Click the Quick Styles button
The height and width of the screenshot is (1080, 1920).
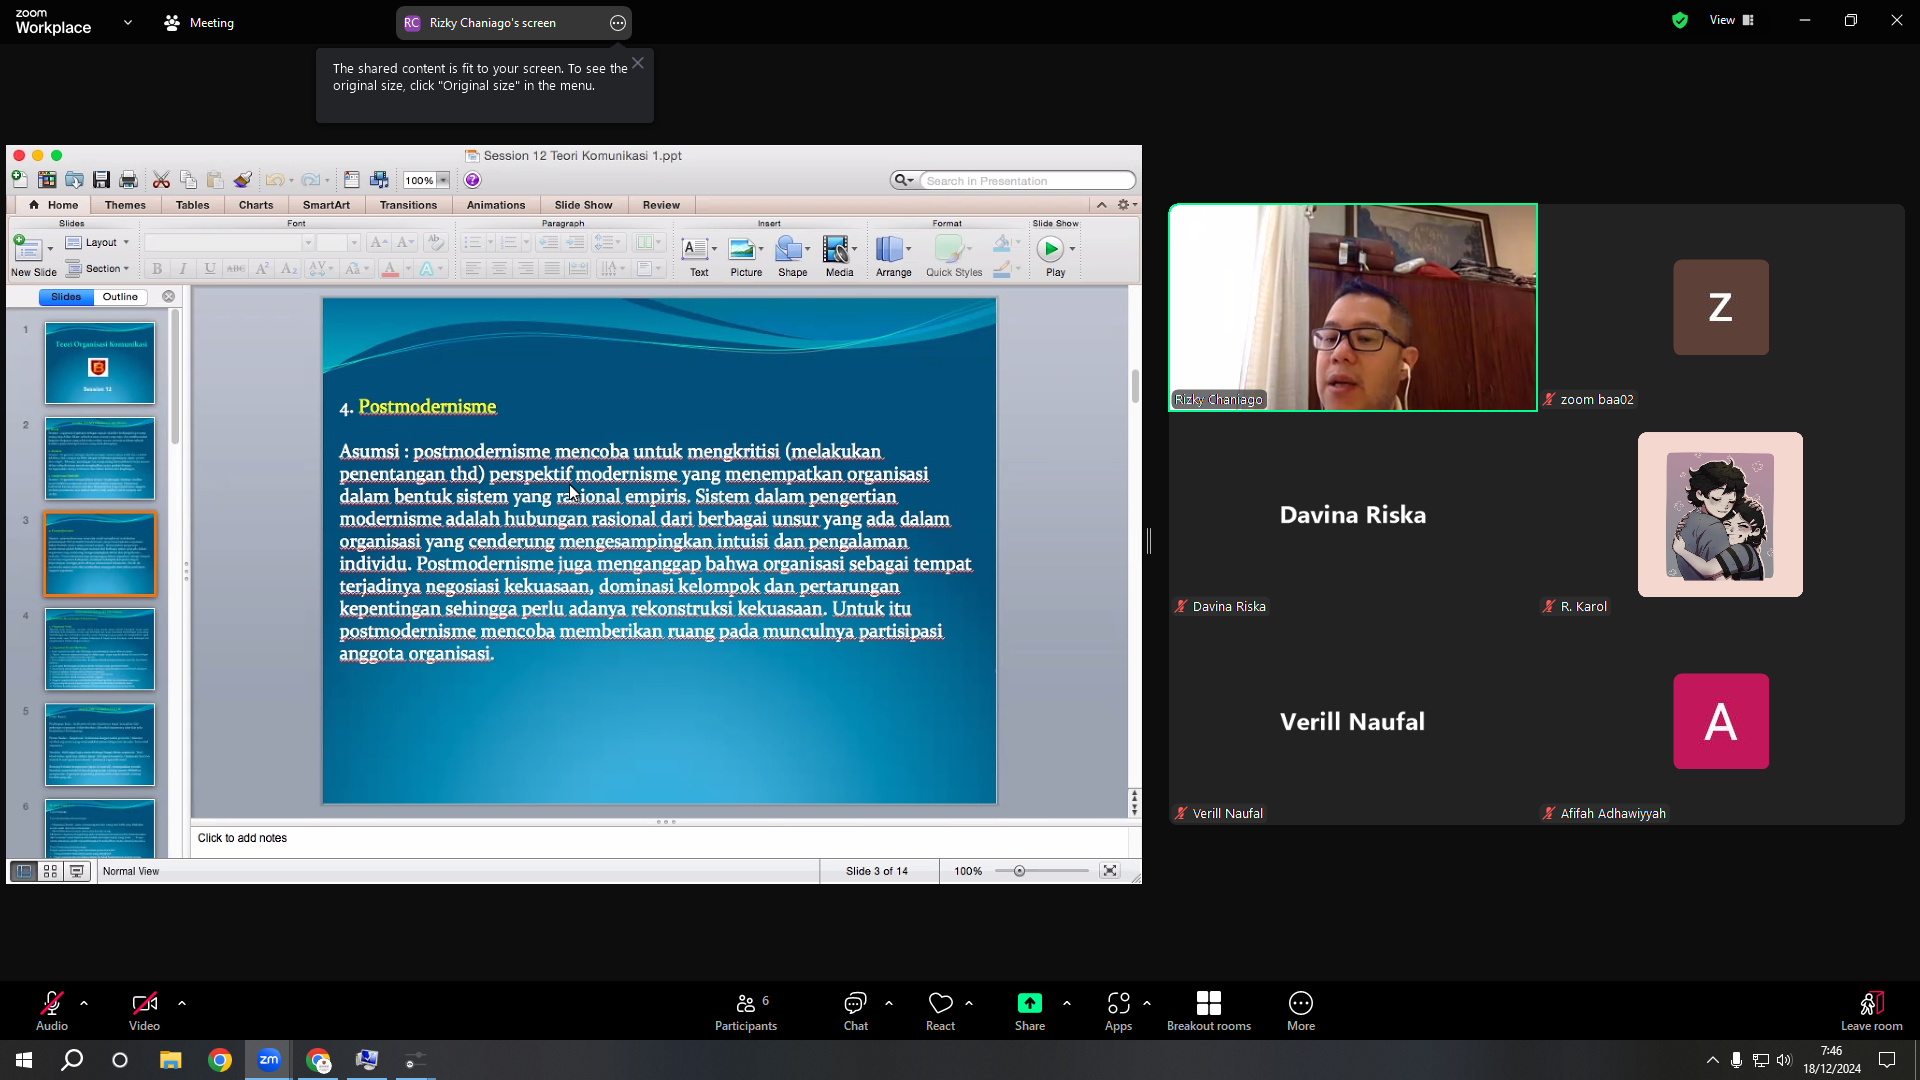[953, 255]
